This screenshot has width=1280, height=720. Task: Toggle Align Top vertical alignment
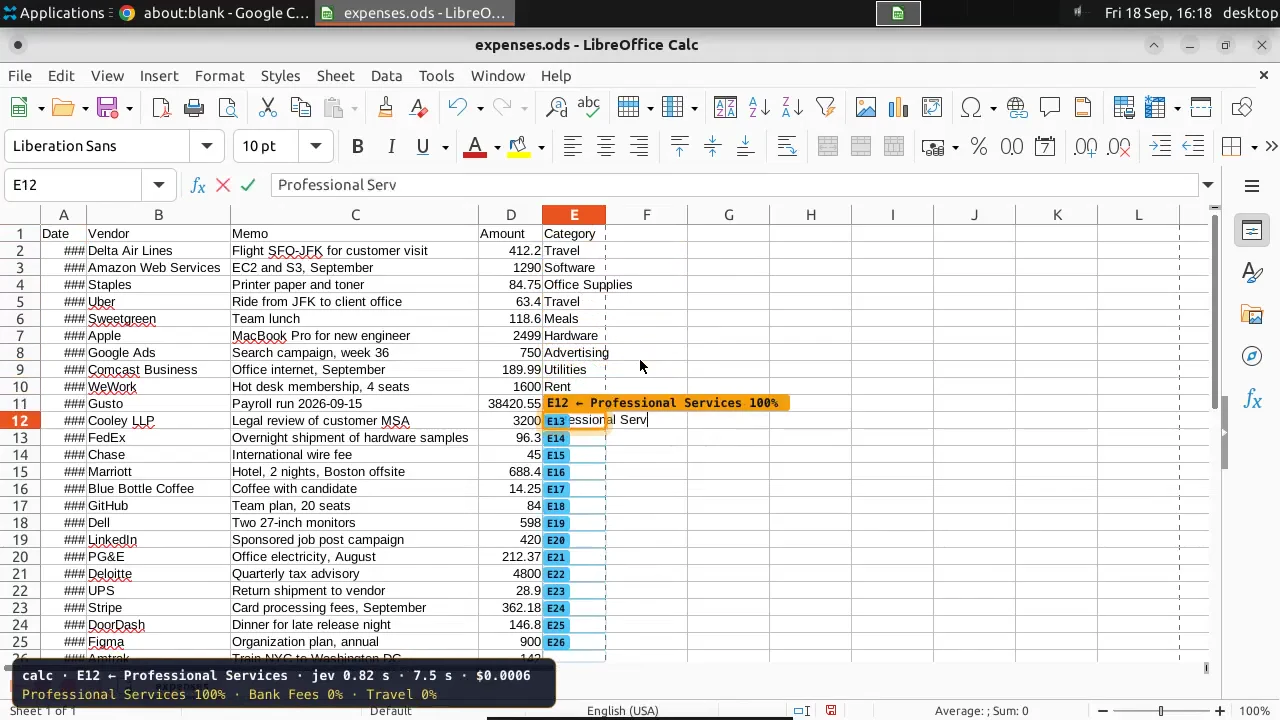[680, 147]
